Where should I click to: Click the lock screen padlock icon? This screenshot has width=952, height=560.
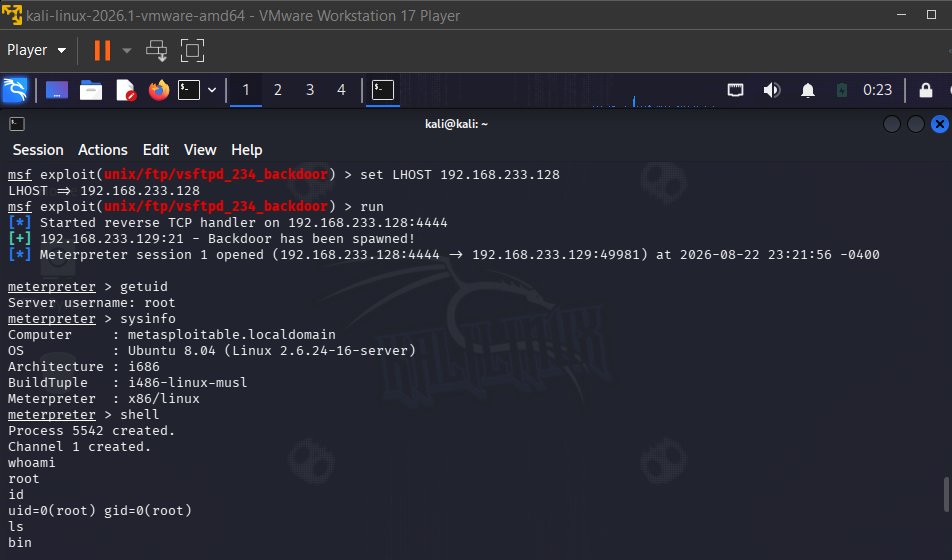[925, 90]
